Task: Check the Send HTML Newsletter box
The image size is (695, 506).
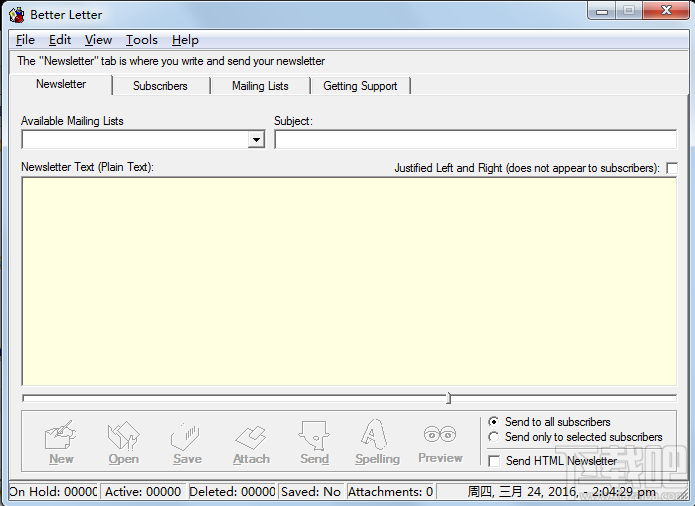Action: (494, 461)
